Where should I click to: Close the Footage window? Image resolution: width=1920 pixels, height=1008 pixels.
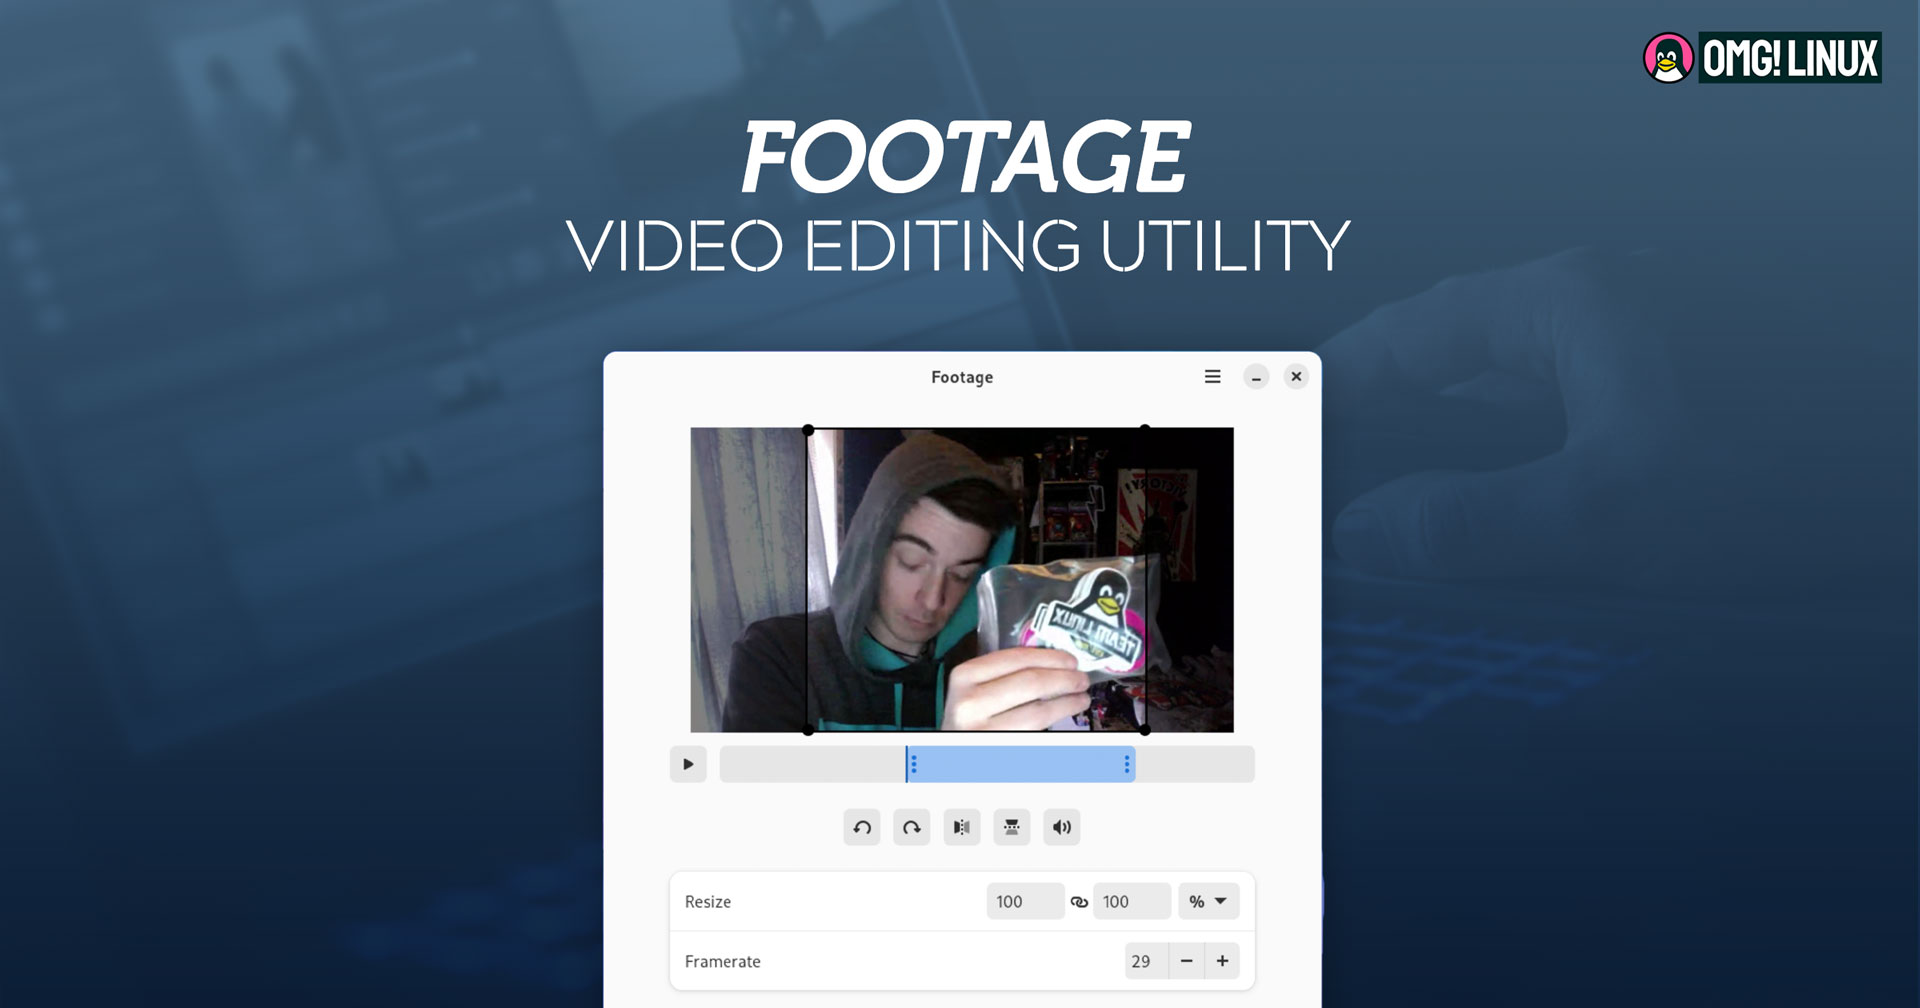tap(1296, 377)
